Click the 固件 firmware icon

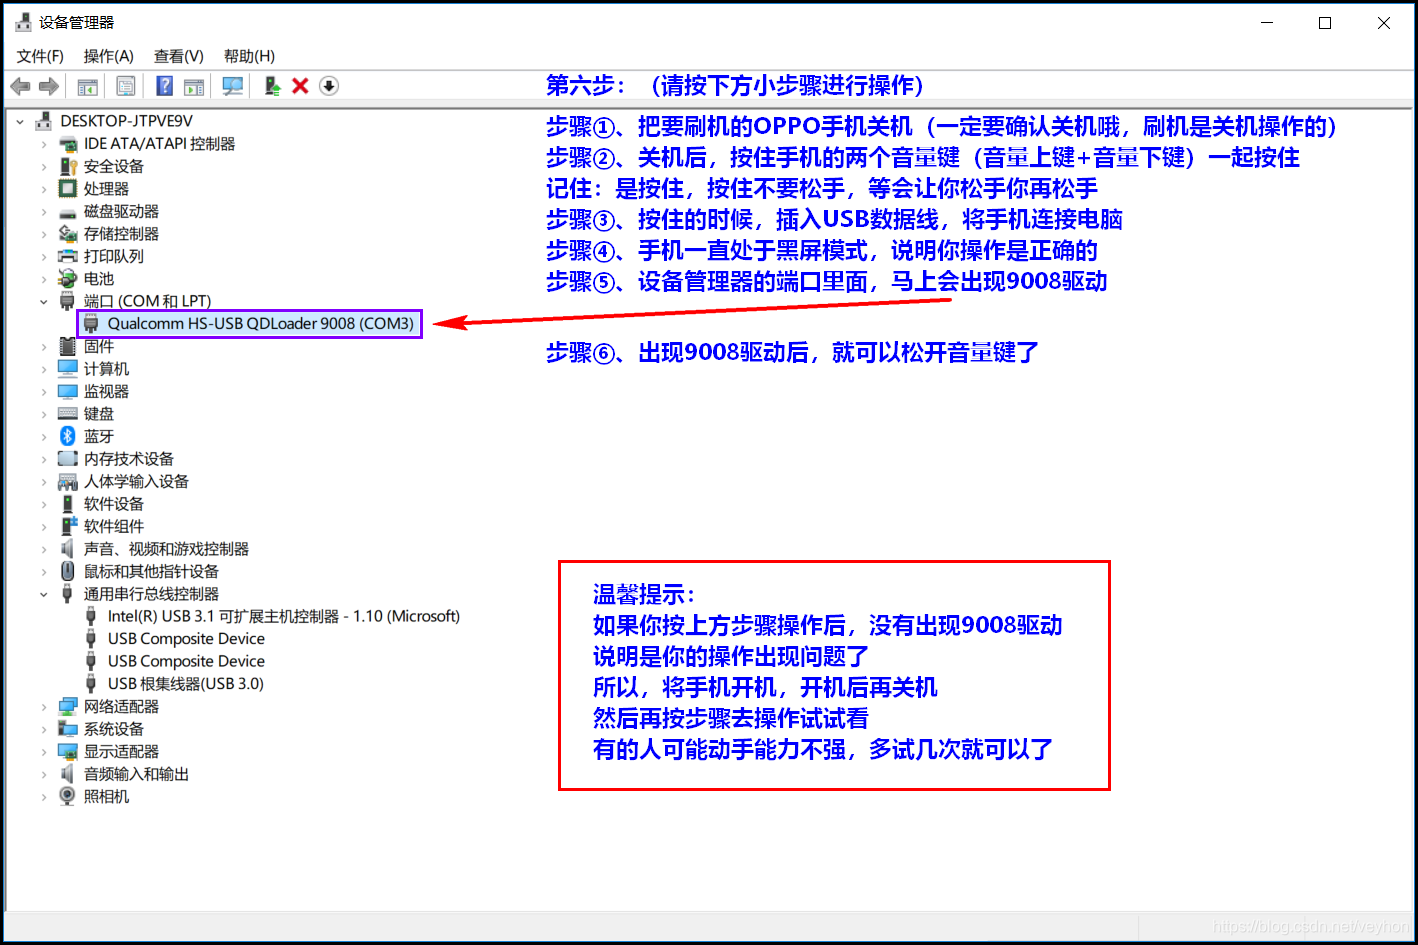coord(68,346)
